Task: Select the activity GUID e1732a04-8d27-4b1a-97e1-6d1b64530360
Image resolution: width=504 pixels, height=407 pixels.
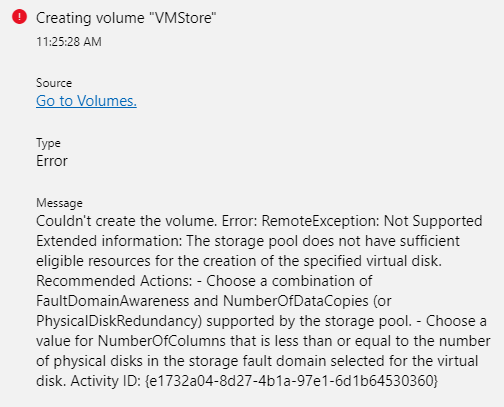Action: point(291,381)
